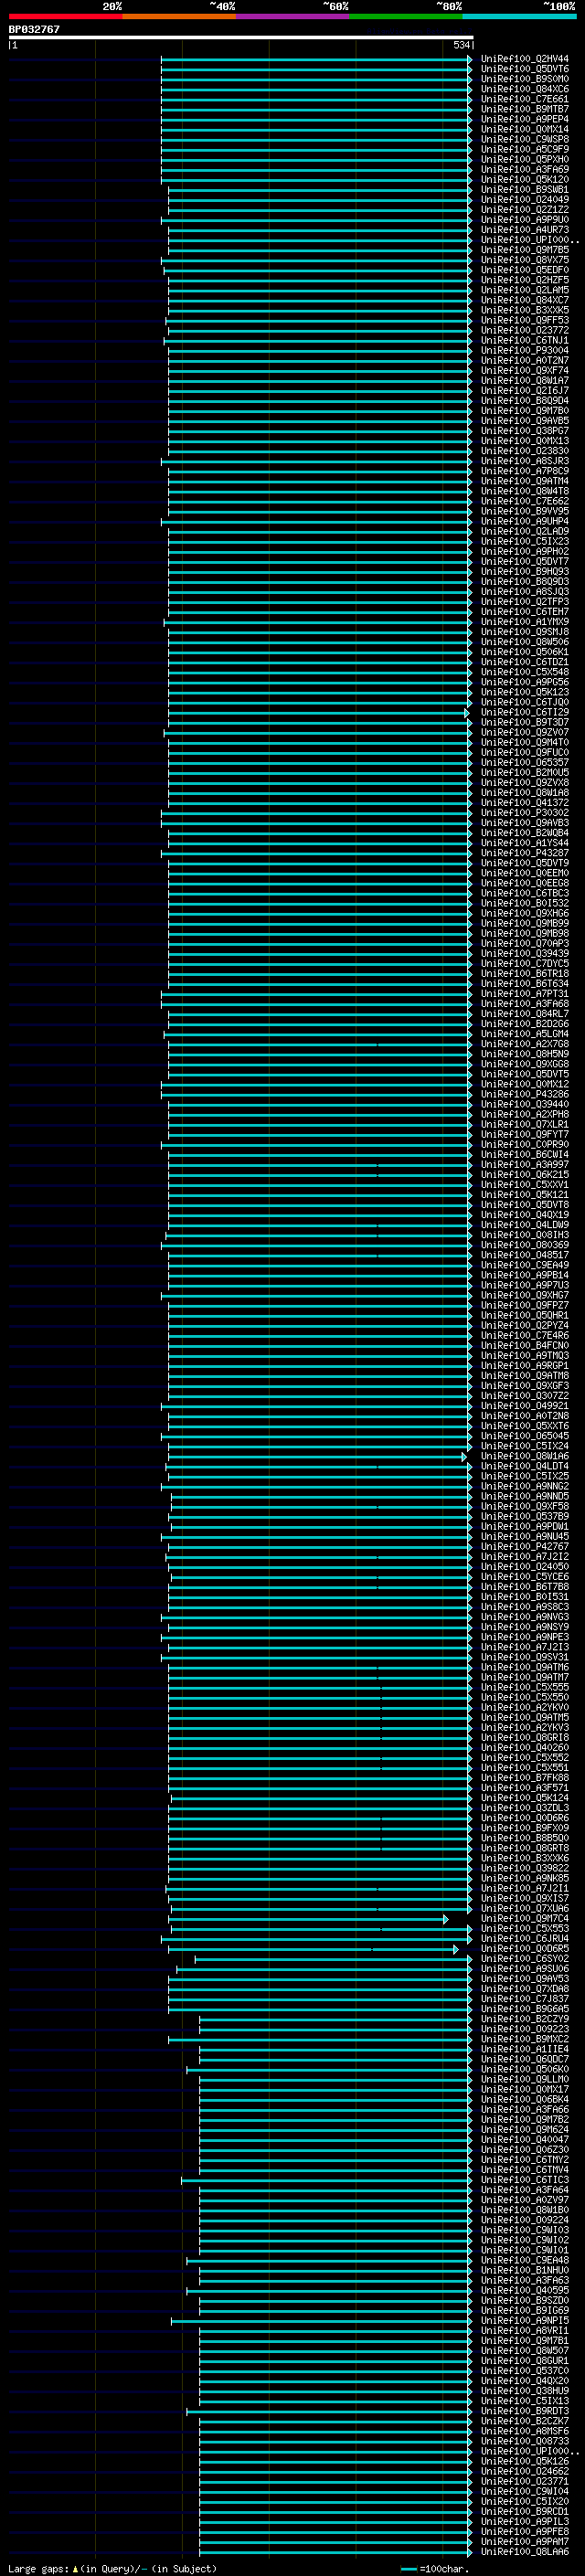
Task: Select the UniRef100_C6TMY2 label
Action: click(525, 2160)
